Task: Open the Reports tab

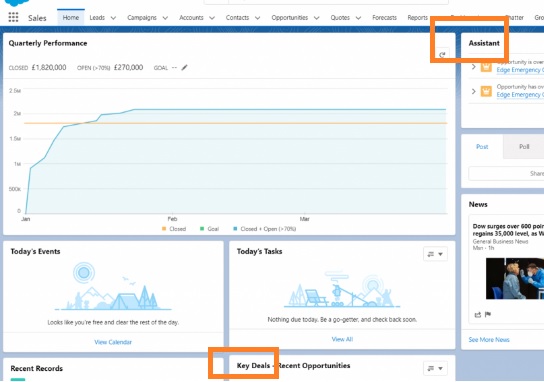Action: click(417, 17)
